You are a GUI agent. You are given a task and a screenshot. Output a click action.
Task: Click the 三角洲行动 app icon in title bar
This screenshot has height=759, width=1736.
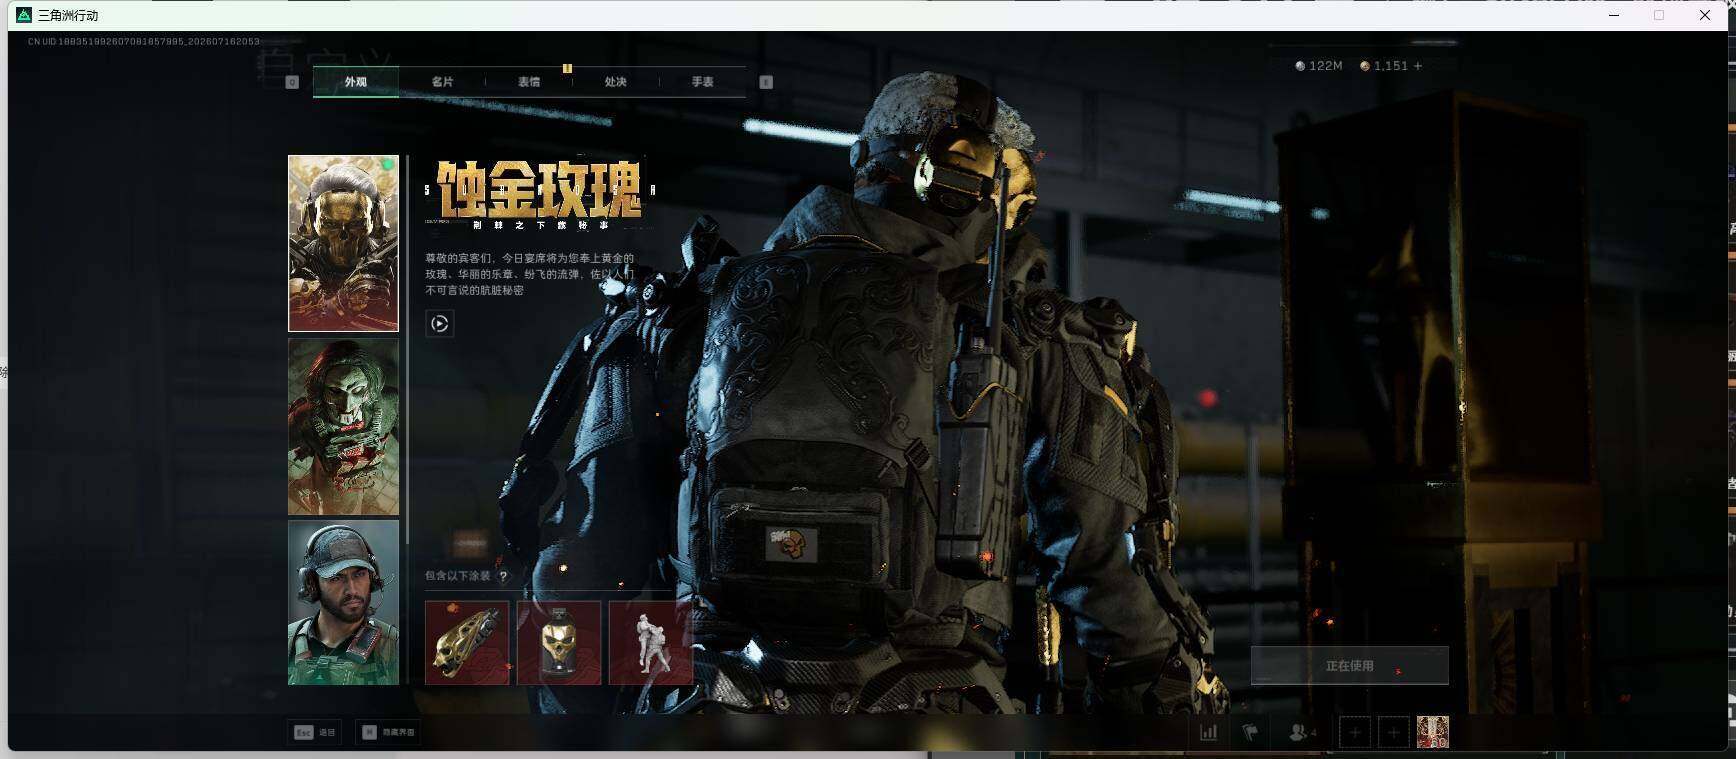pyautogui.click(x=24, y=15)
